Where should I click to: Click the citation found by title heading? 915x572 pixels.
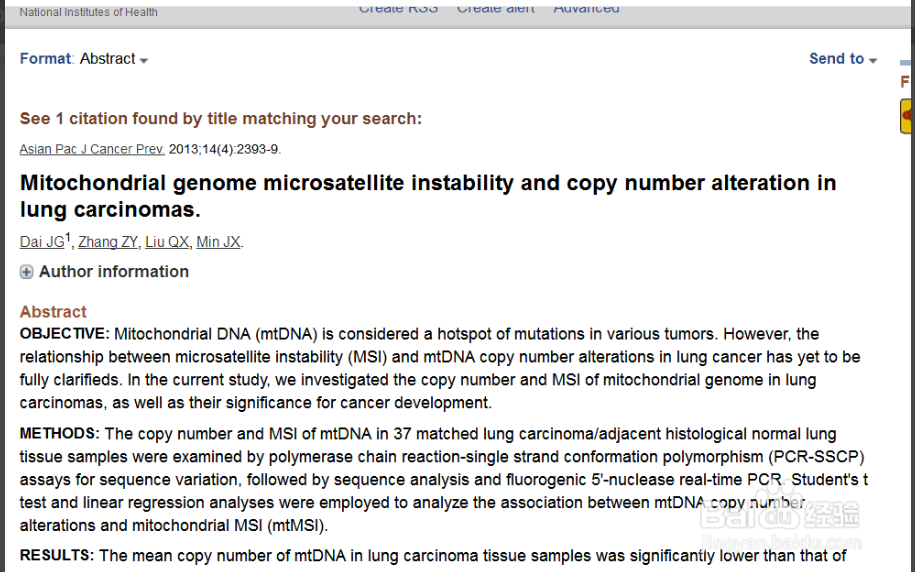(220, 119)
